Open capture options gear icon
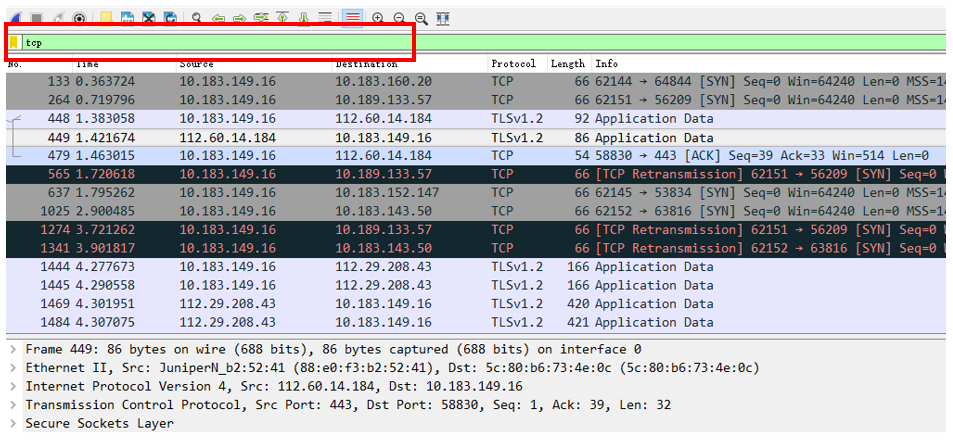Viewport: 953px width, 447px height. tap(79, 17)
